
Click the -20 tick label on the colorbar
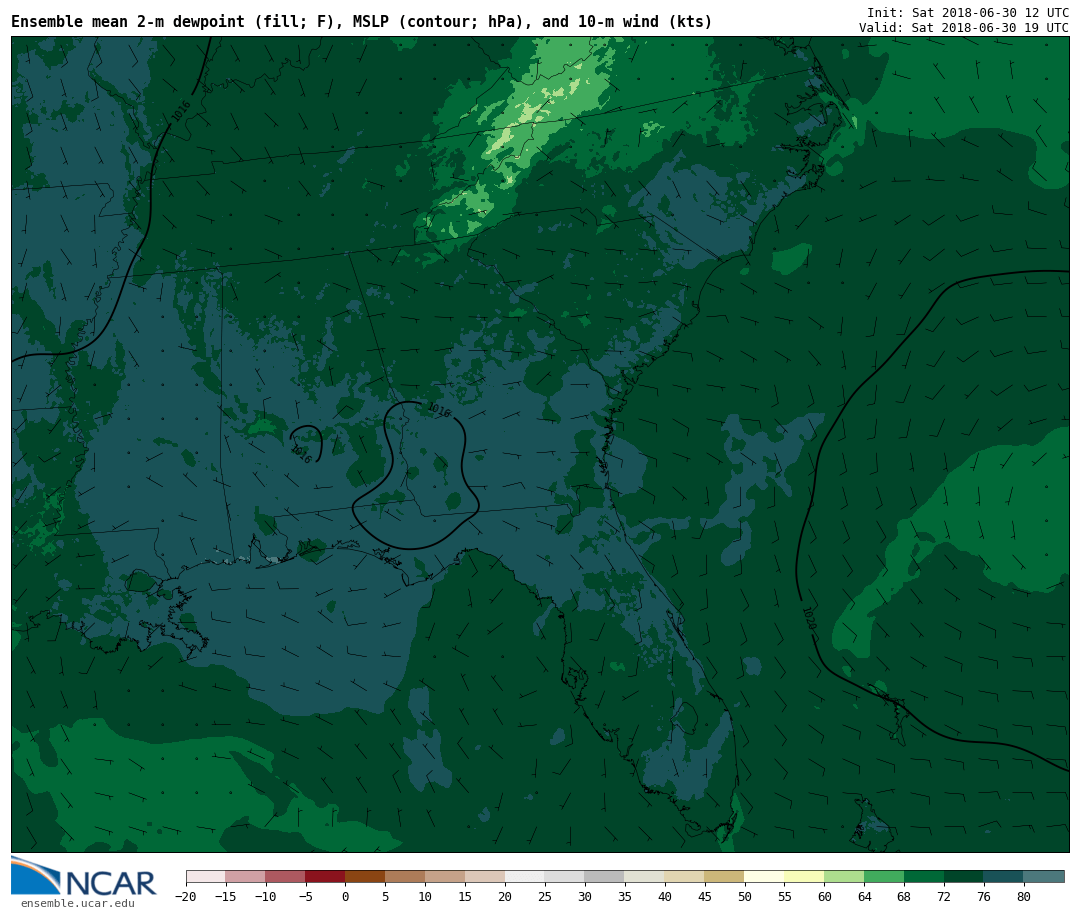[x=186, y=897]
